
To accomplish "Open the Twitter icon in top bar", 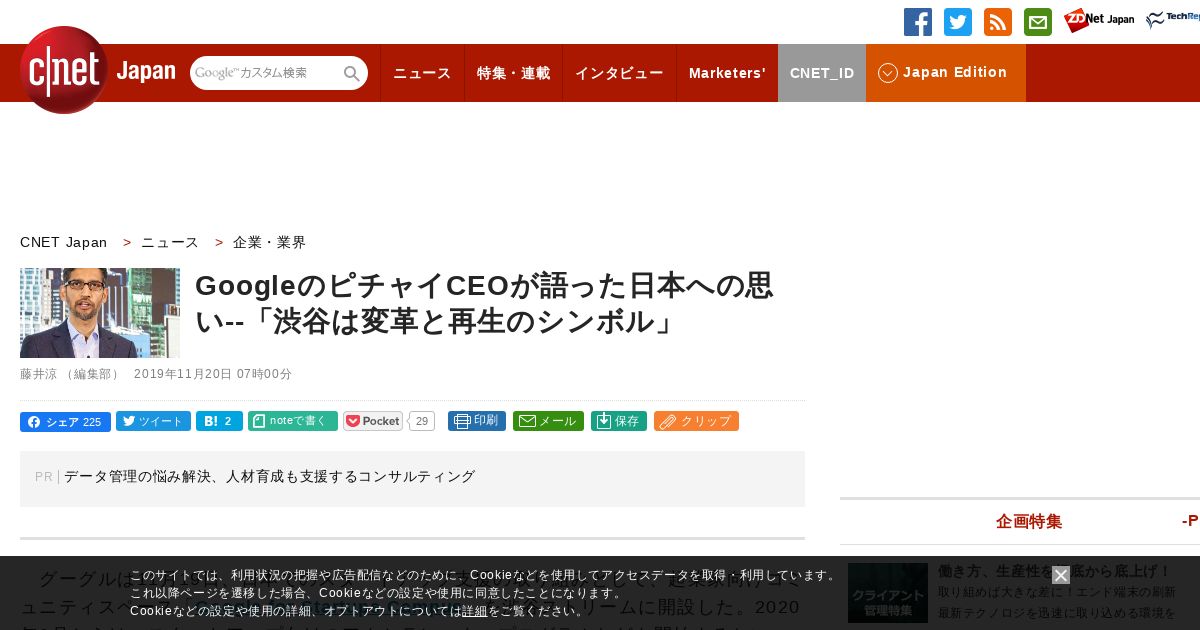I will pyautogui.click(x=958, y=22).
